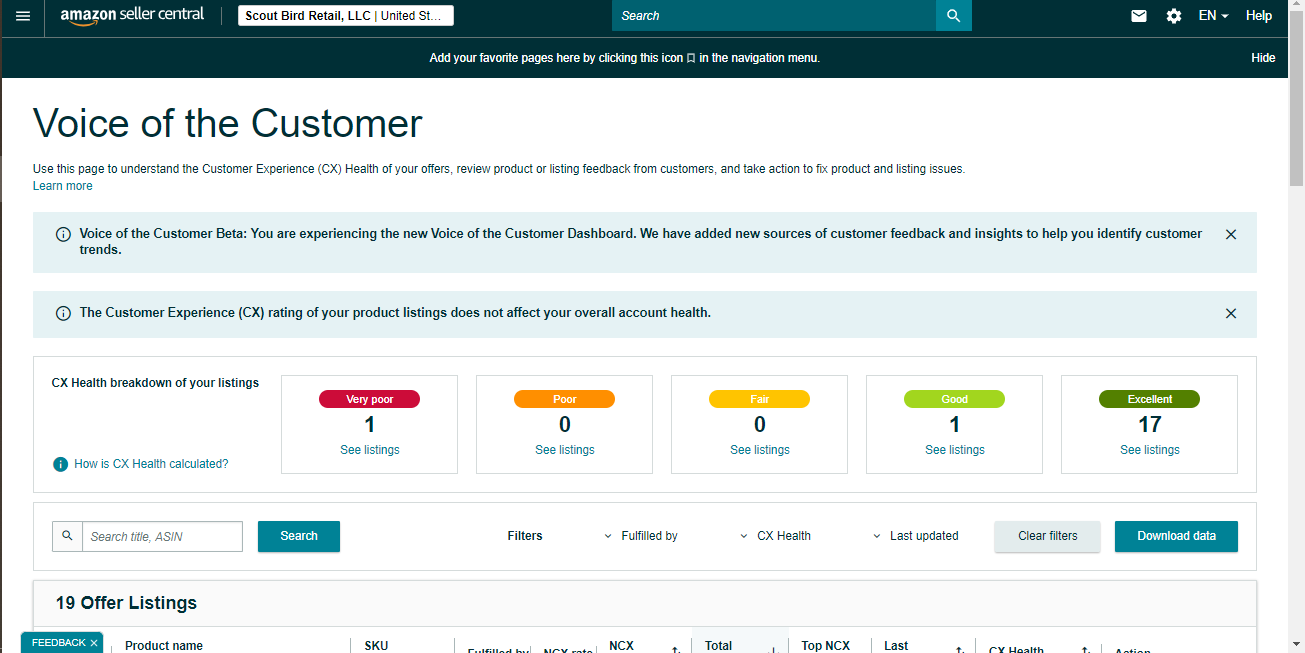Image resolution: width=1305 pixels, height=653 pixels.
Task: Open the settings gear icon
Action: click(x=1174, y=16)
